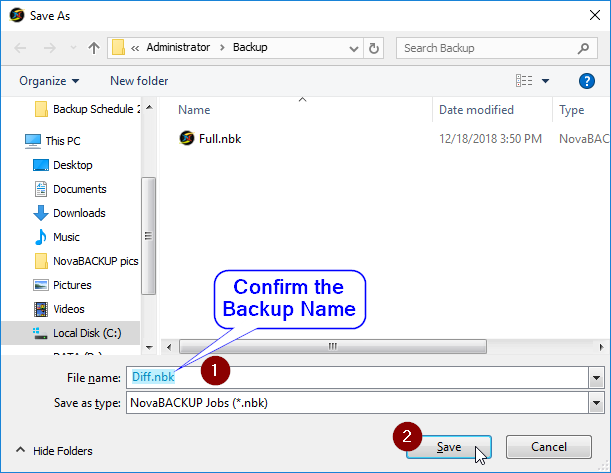The image size is (611, 473).
Task: Click the navigation pane vertical scrollbar thumb
Action: coord(148,236)
